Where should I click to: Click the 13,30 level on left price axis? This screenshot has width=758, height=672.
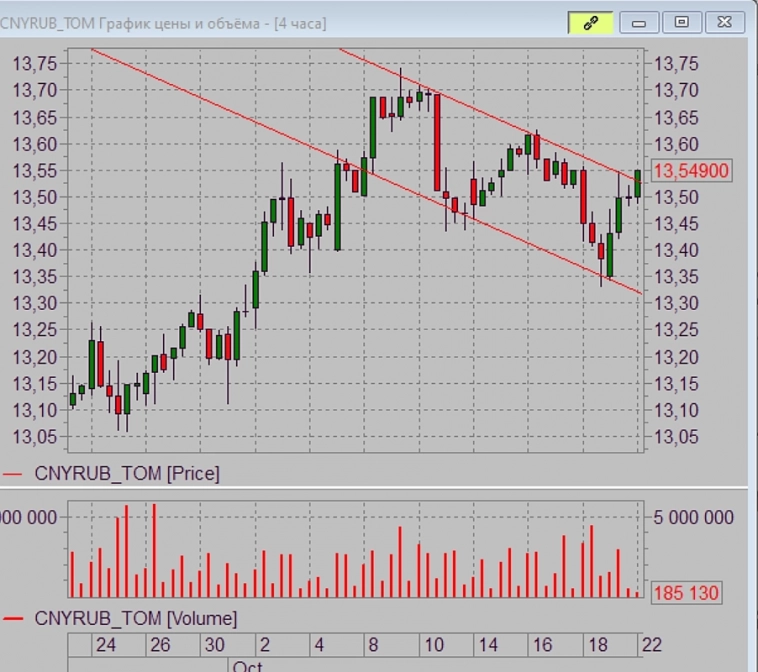tap(33, 303)
